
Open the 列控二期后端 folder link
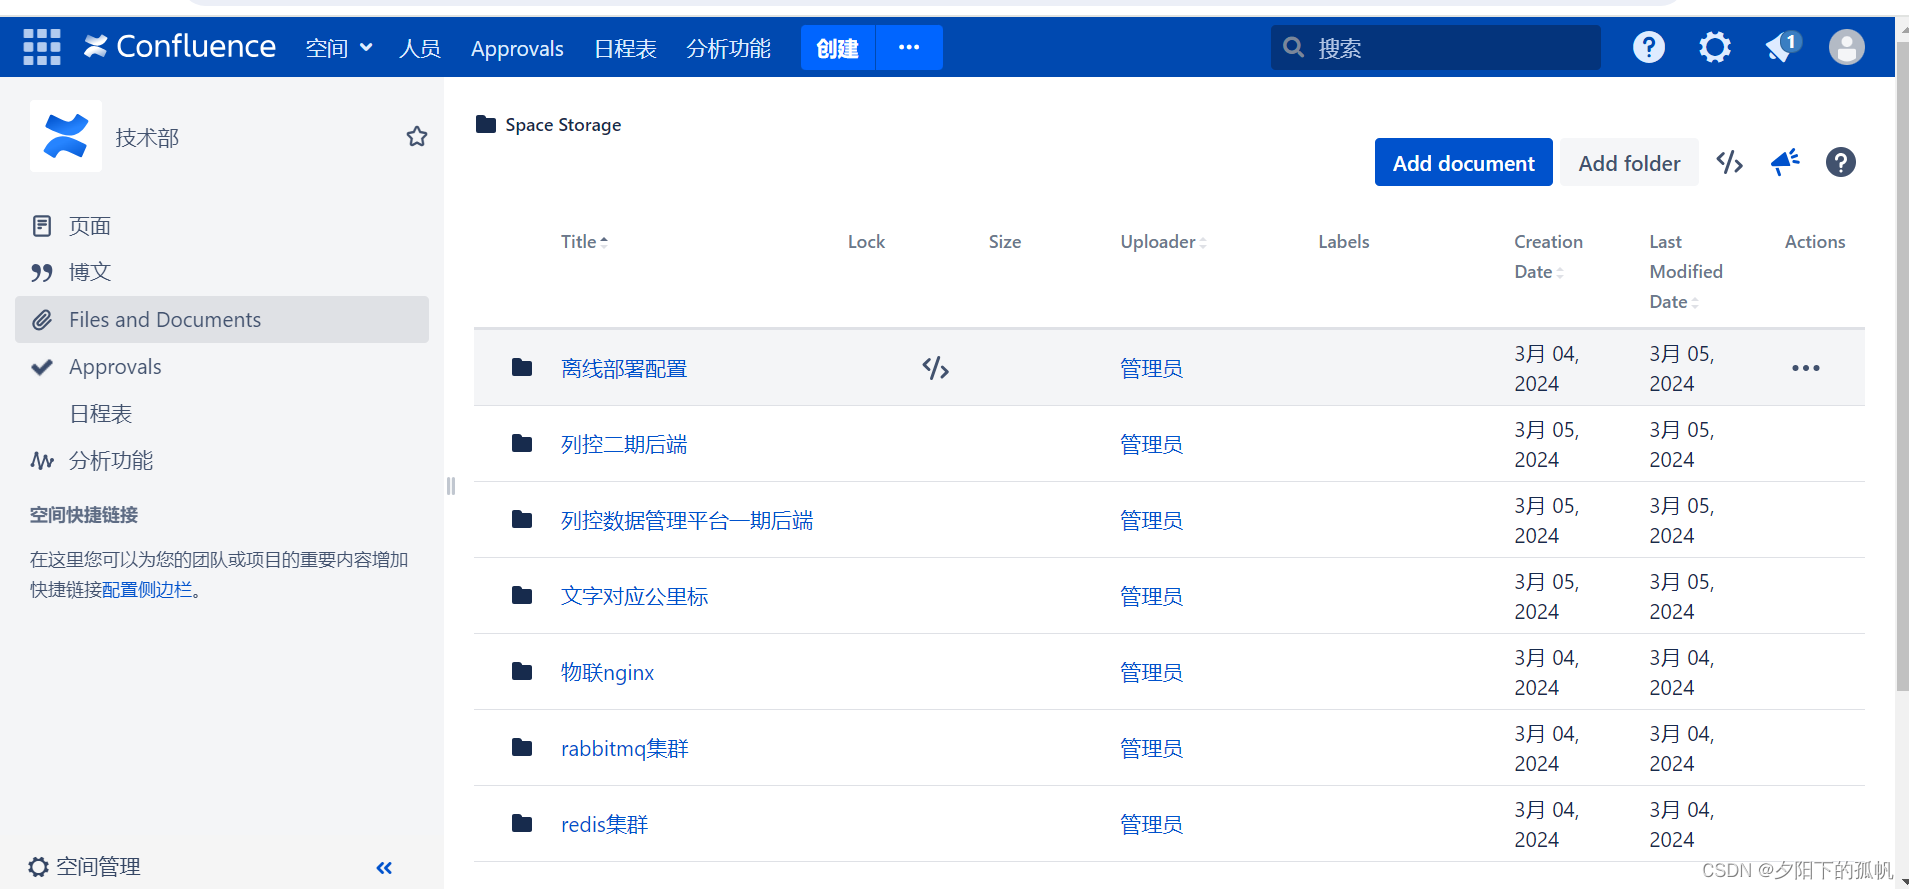click(624, 444)
